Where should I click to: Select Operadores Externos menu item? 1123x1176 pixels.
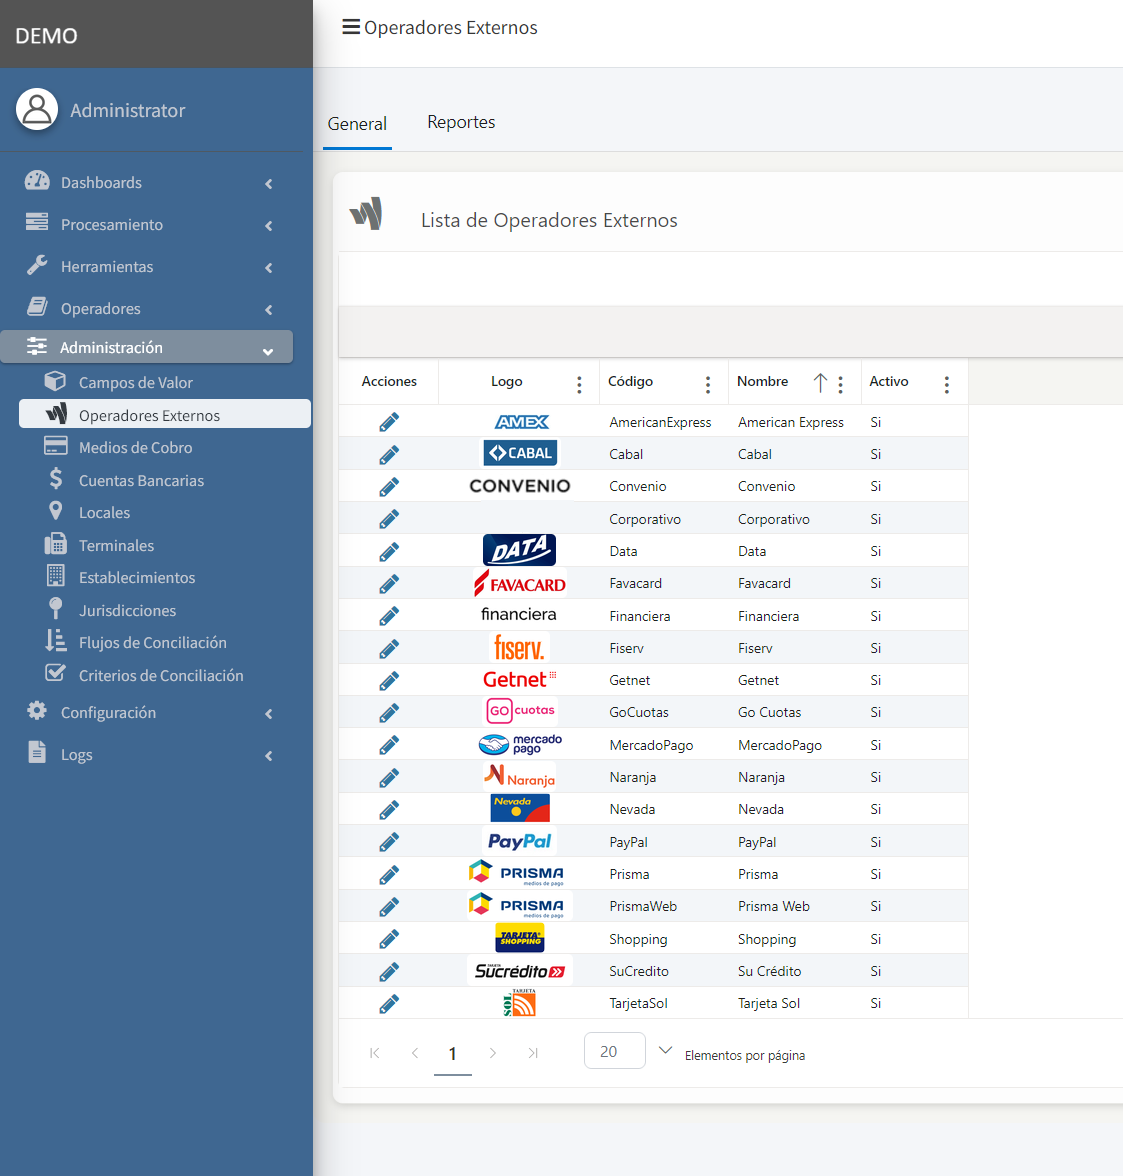pos(164,415)
